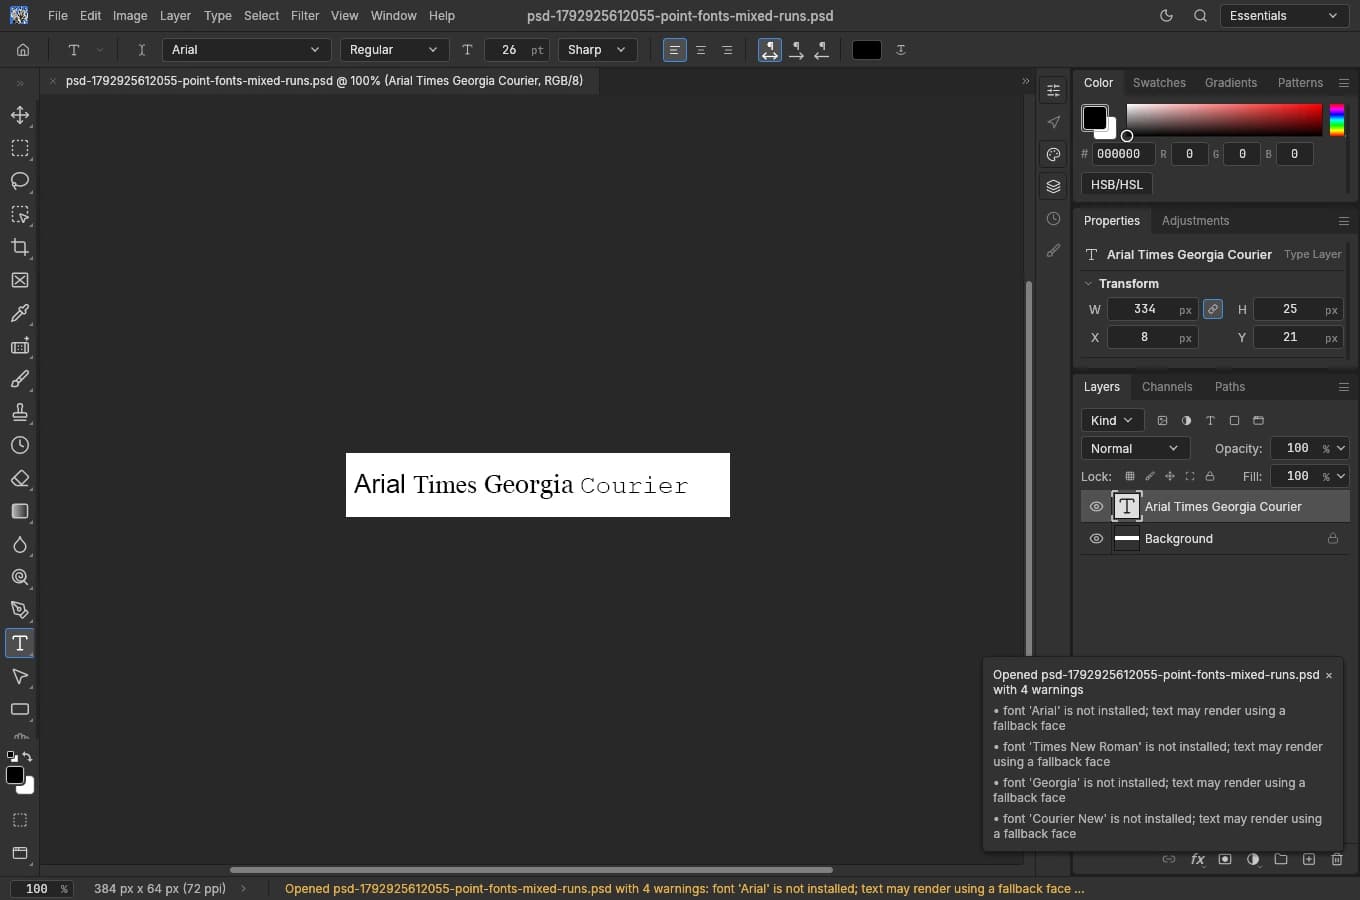Open the Layers panel stack icon
The height and width of the screenshot is (900, 1360).
click(1053, 187)
